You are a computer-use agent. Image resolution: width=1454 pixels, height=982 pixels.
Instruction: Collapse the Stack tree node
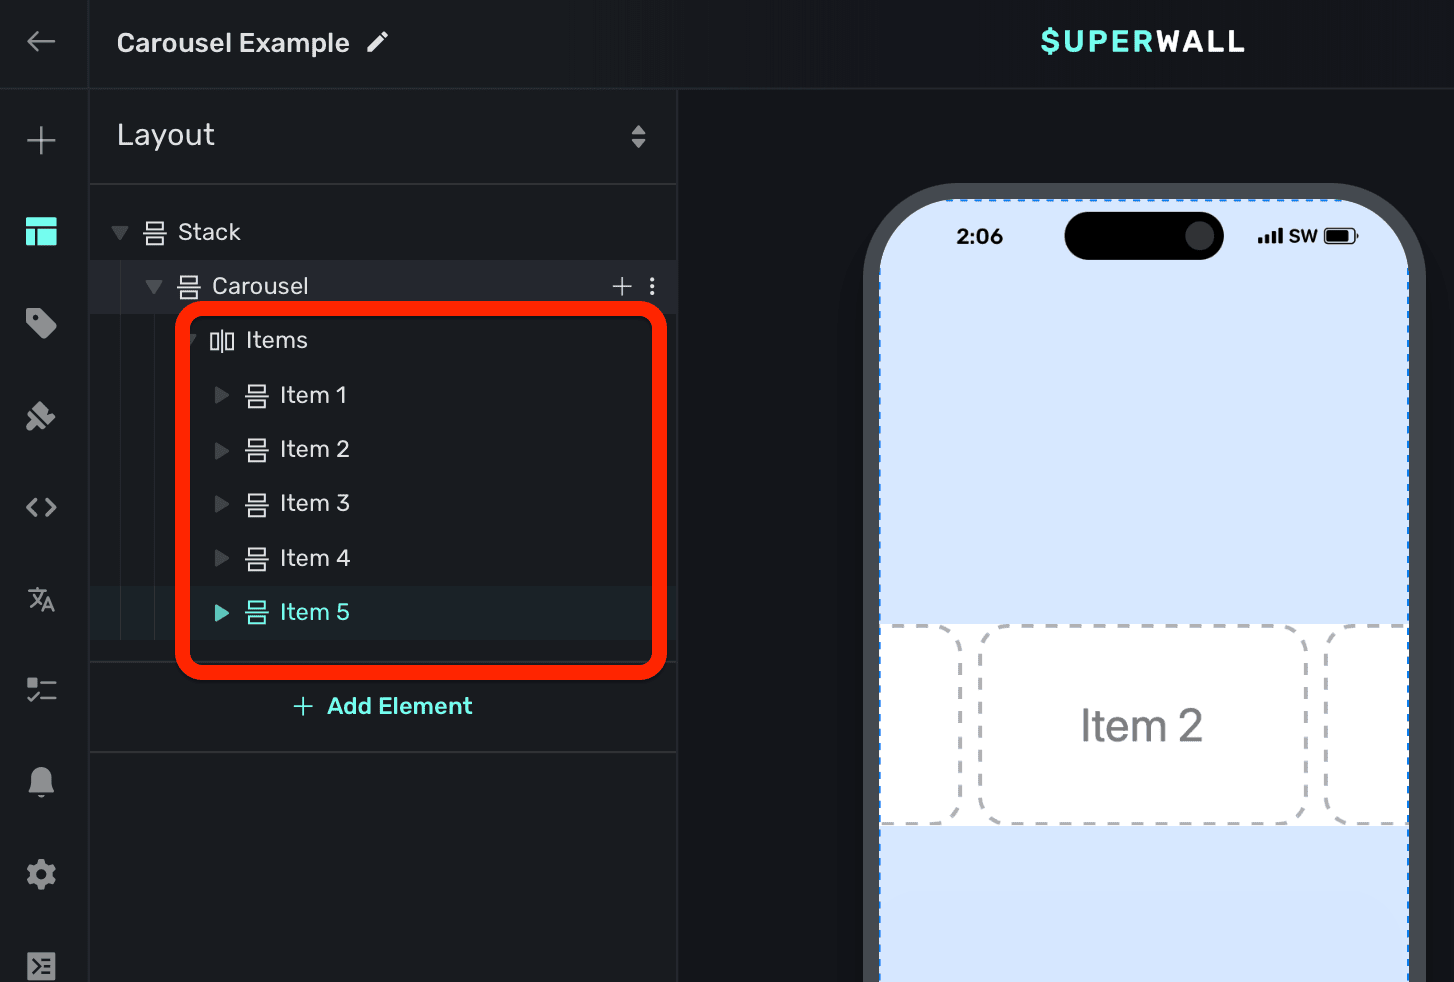[120, 233]
